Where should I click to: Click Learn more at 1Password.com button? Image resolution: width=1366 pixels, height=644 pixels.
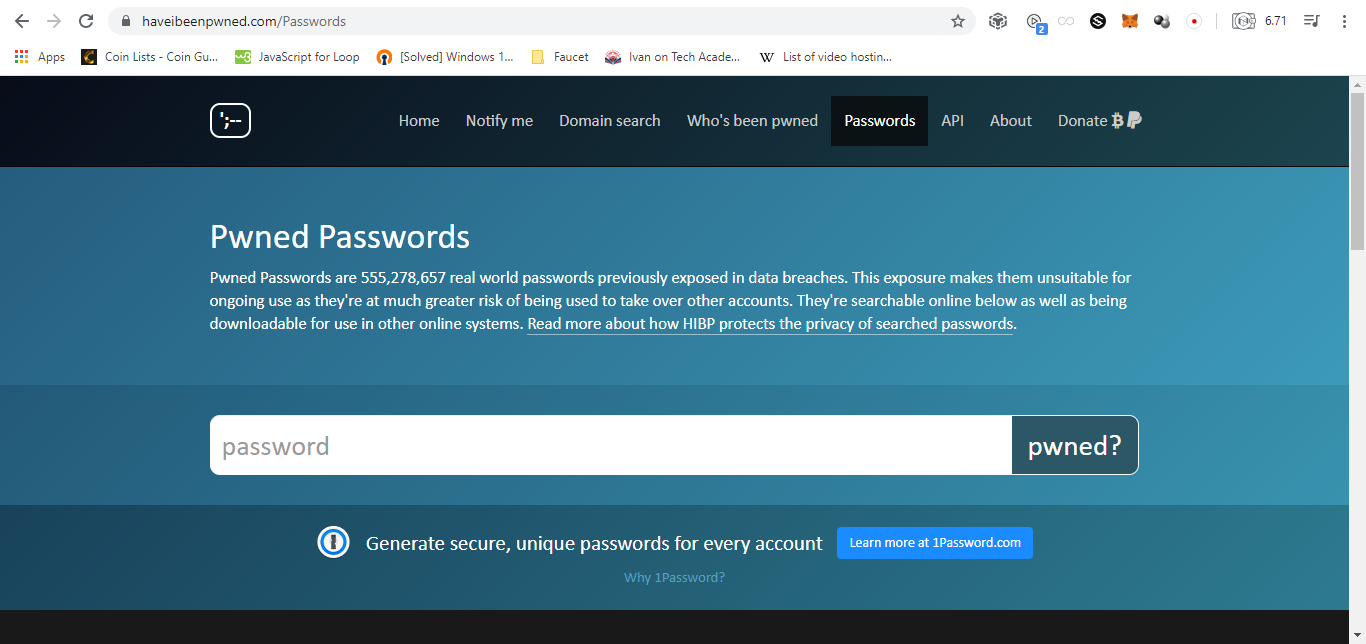pyautogui.click(x=935, y=543)
